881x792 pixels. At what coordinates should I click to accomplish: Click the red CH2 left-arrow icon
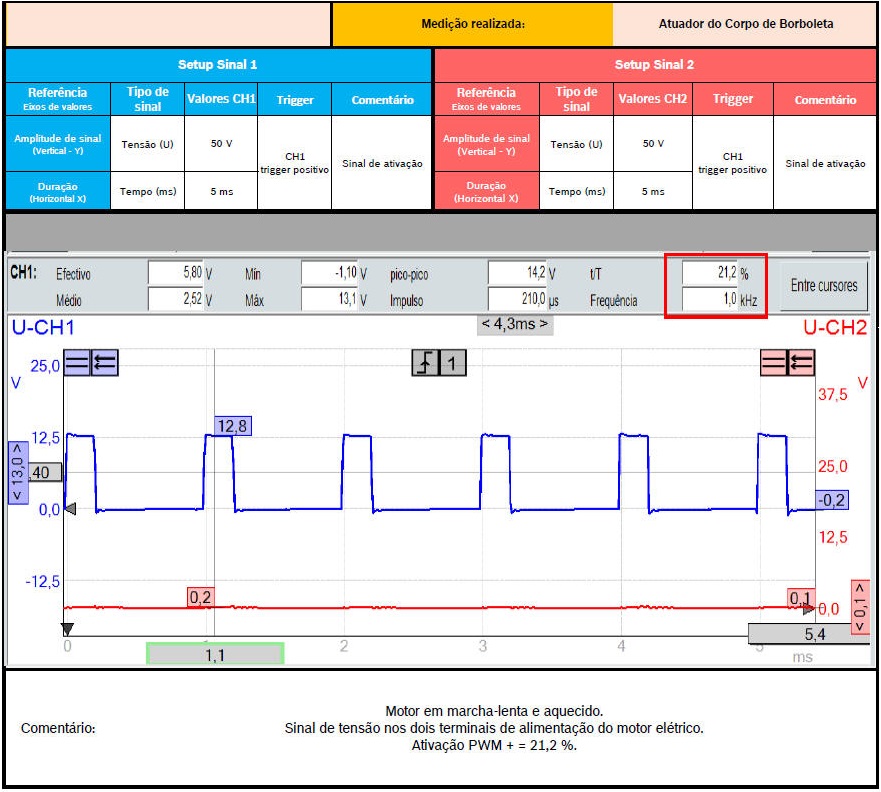[802, 362]
